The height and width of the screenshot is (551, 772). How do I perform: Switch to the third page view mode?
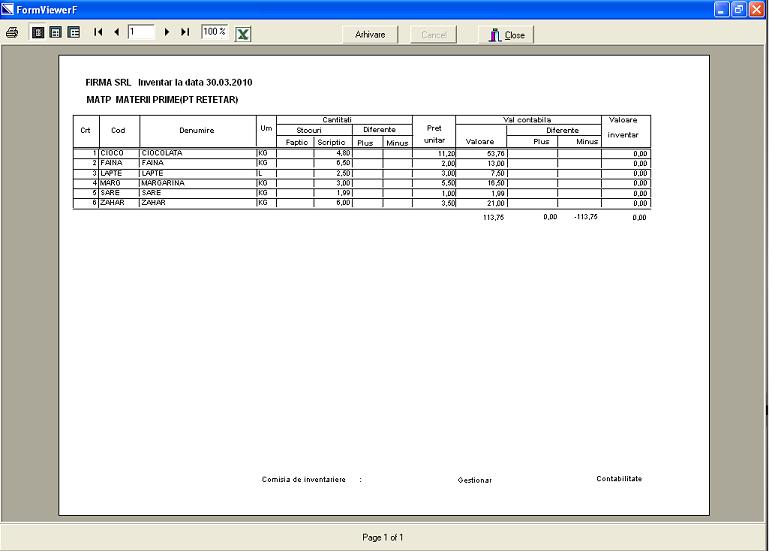tap(74, 33)
